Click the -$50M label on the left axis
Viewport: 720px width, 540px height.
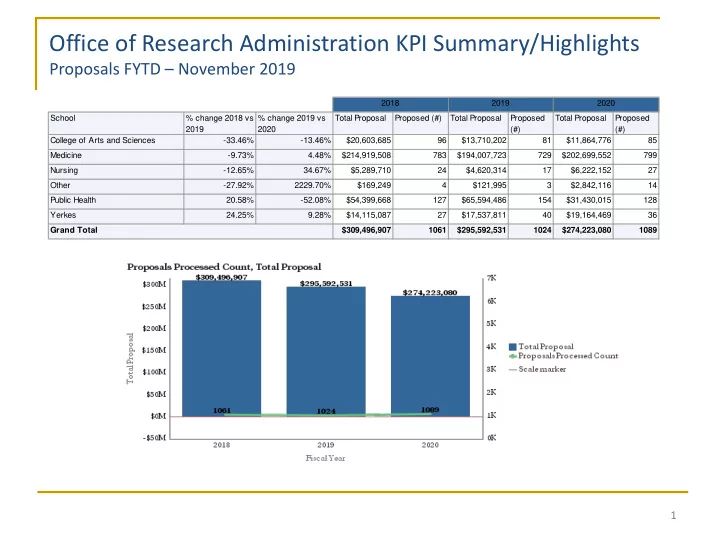pos(154,438)
